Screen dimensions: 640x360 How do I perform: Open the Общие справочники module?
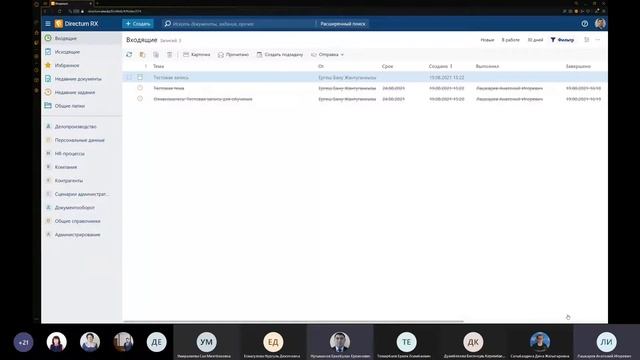pos(82,221)
